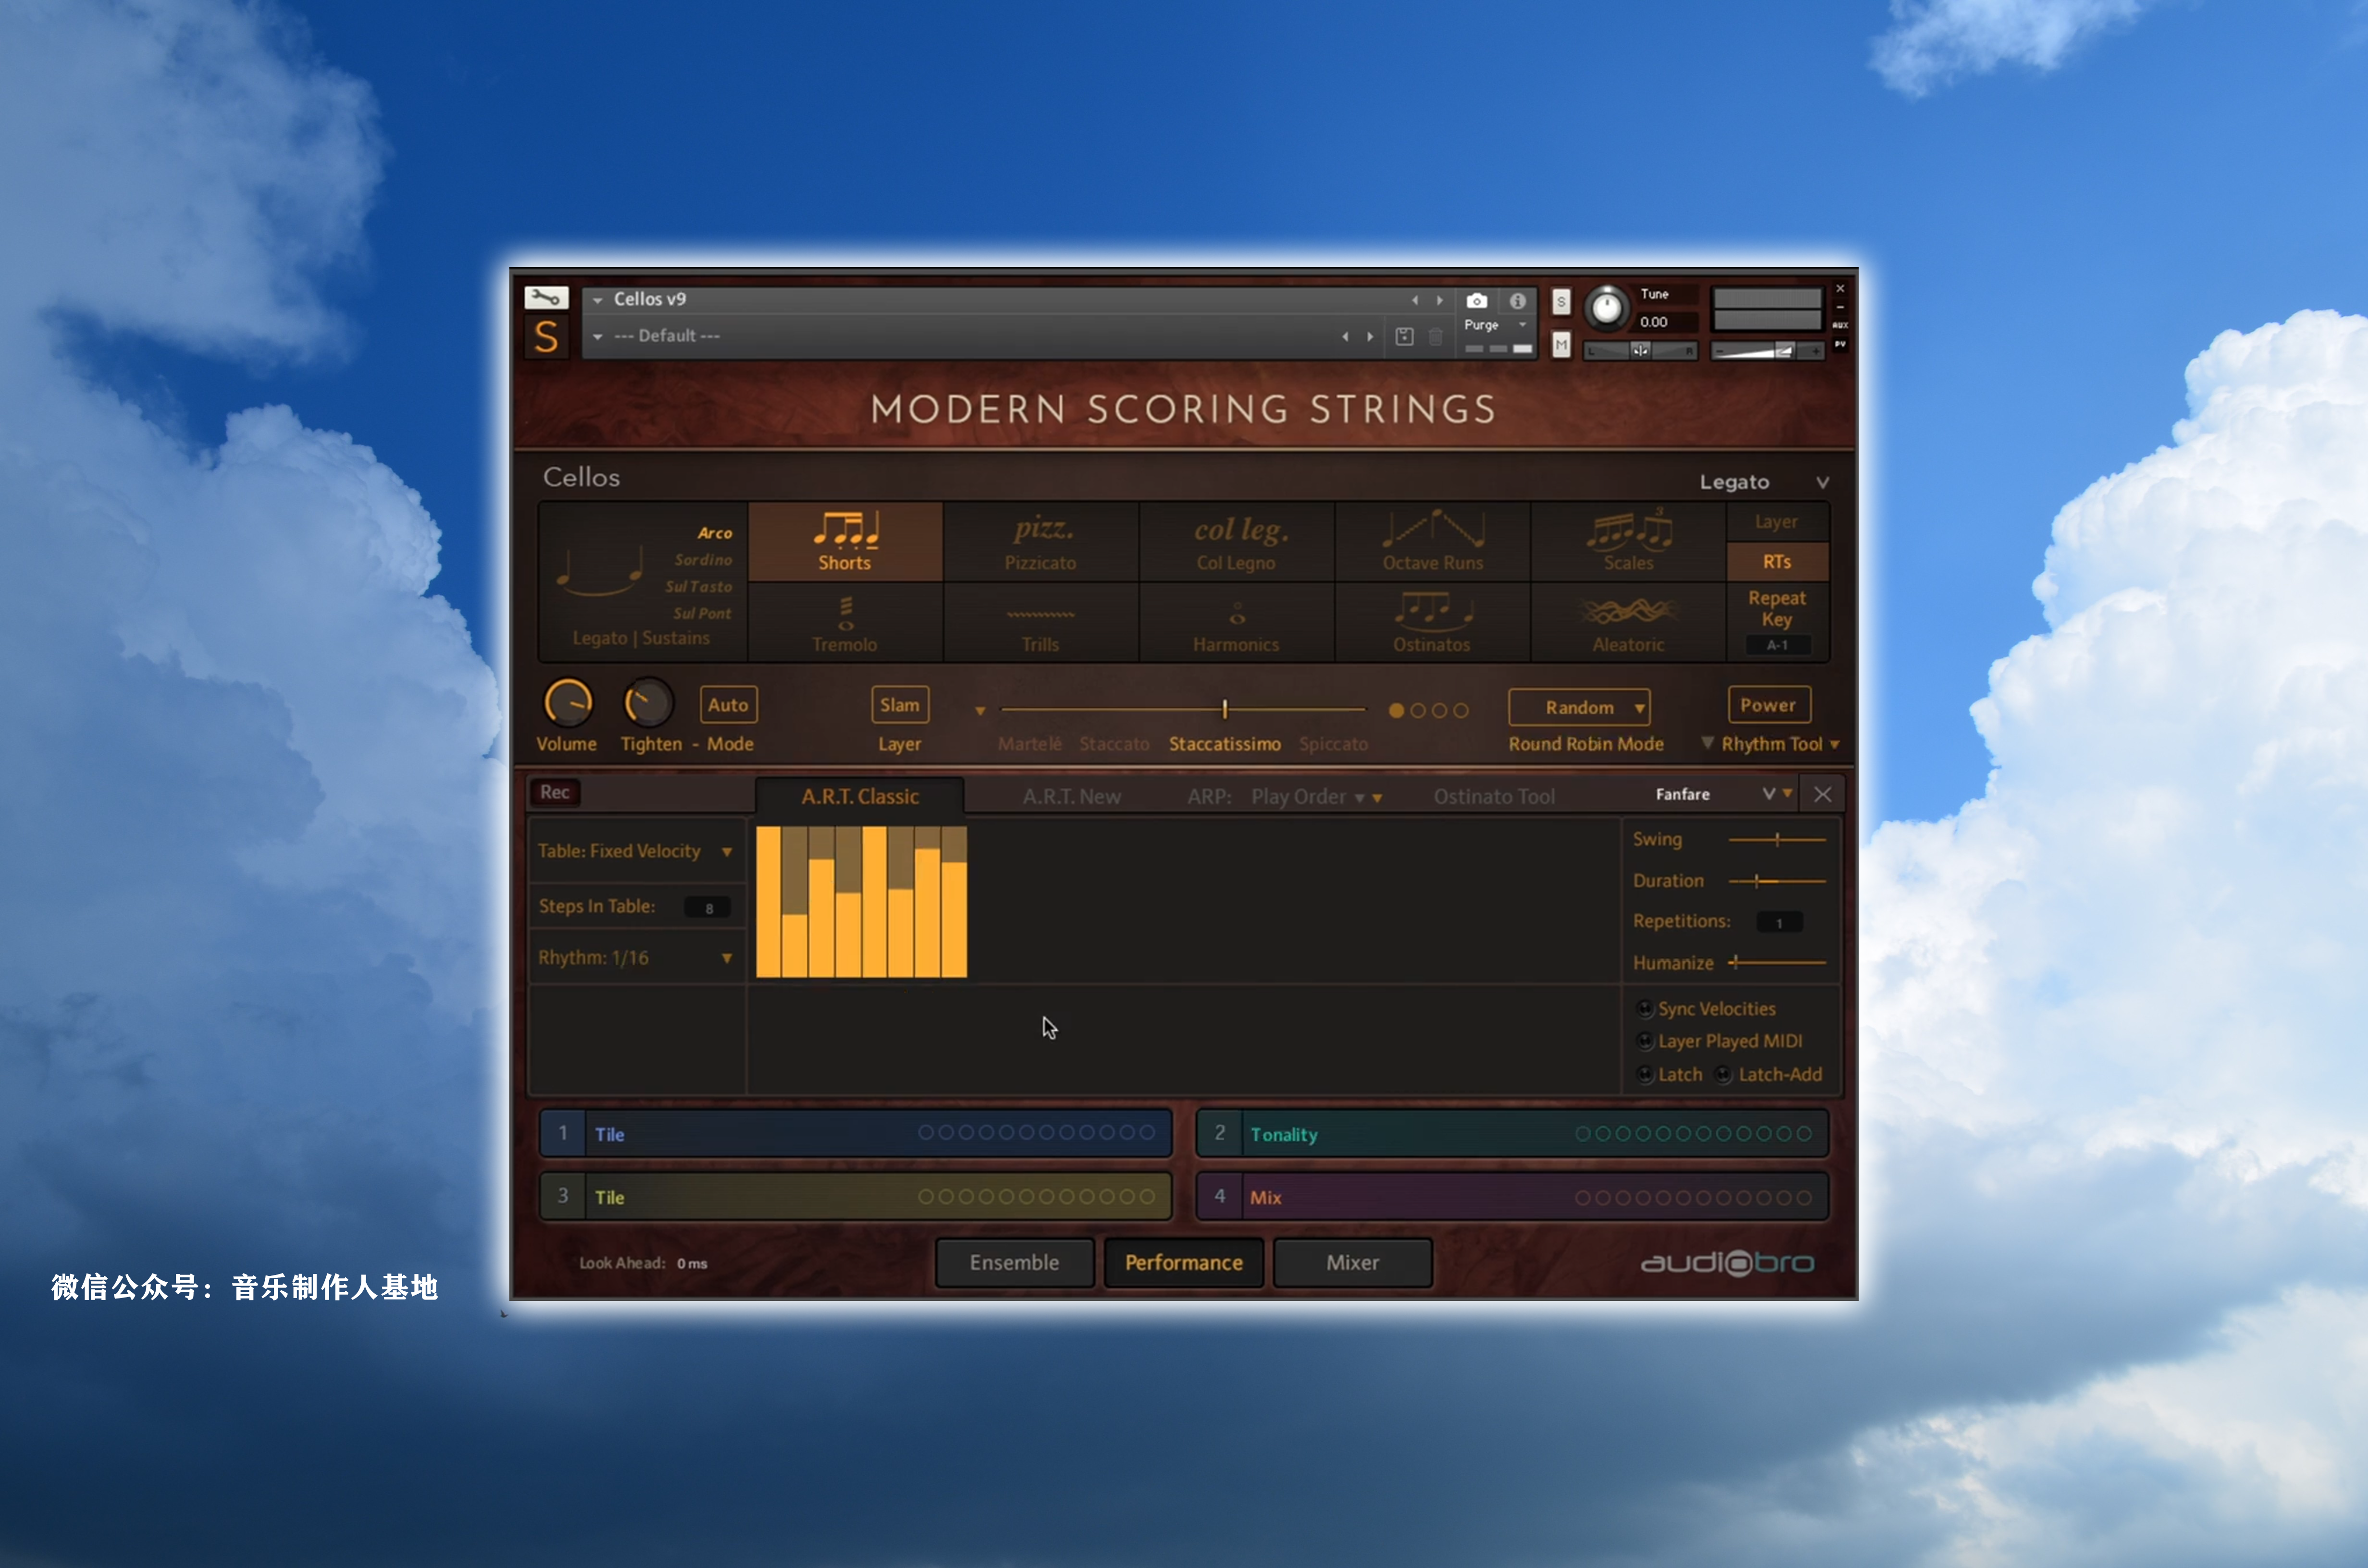
Task: Select the Tremolo articulation
Action: (845, 623)
